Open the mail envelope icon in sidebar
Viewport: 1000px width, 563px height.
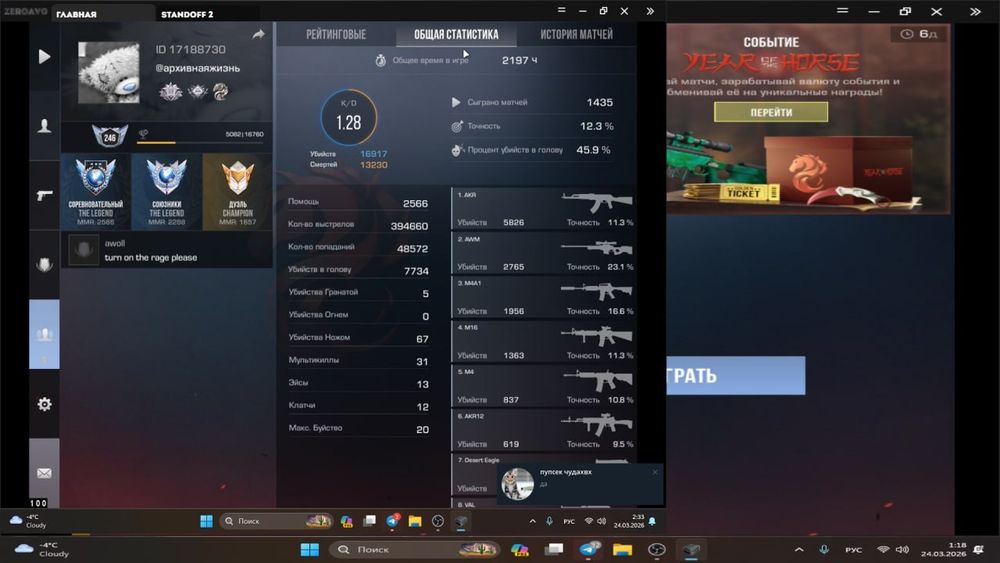(44, 472)
